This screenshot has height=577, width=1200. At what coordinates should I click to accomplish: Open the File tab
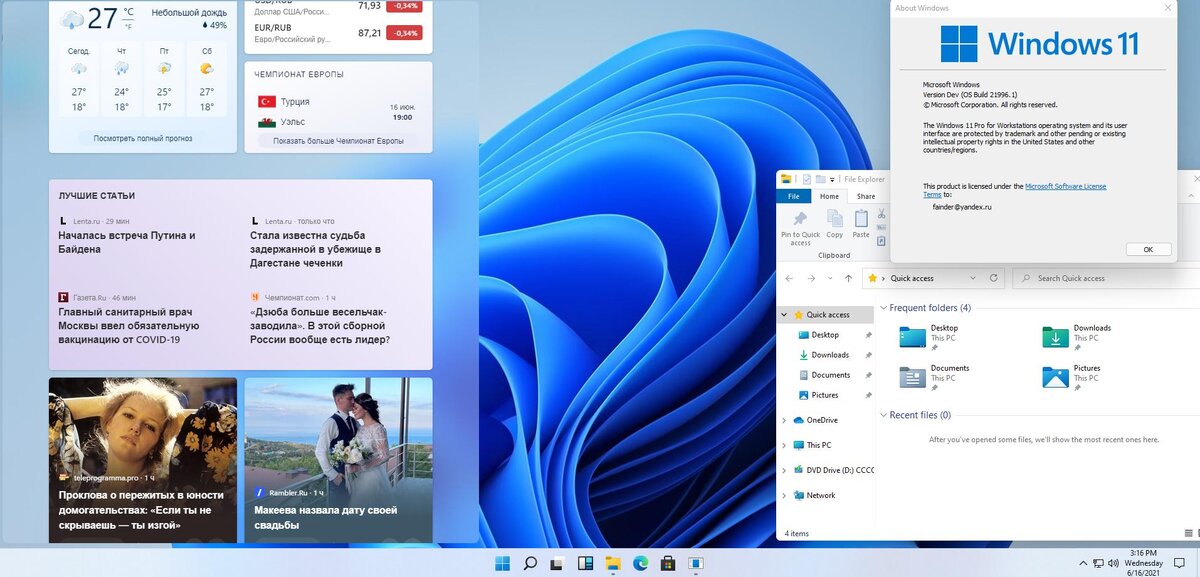pos(792,196)
